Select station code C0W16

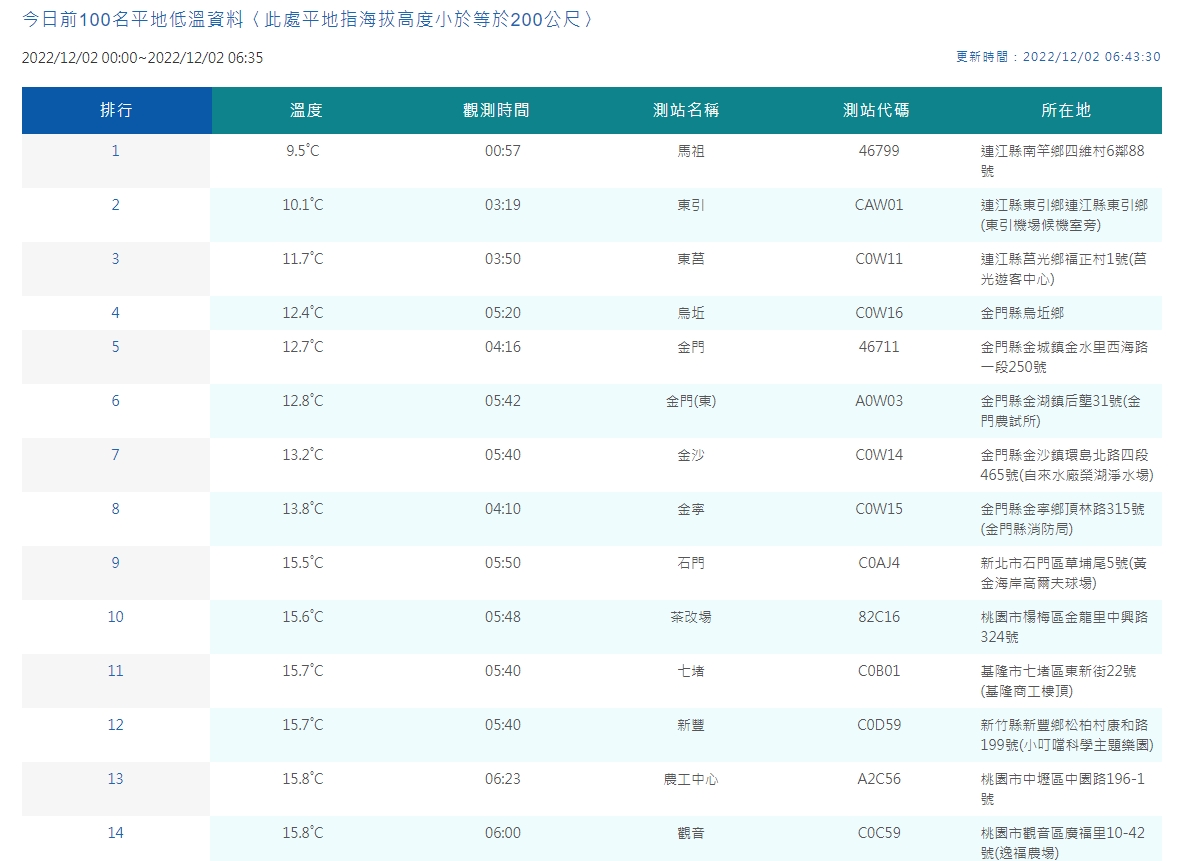tap(879, 313)
